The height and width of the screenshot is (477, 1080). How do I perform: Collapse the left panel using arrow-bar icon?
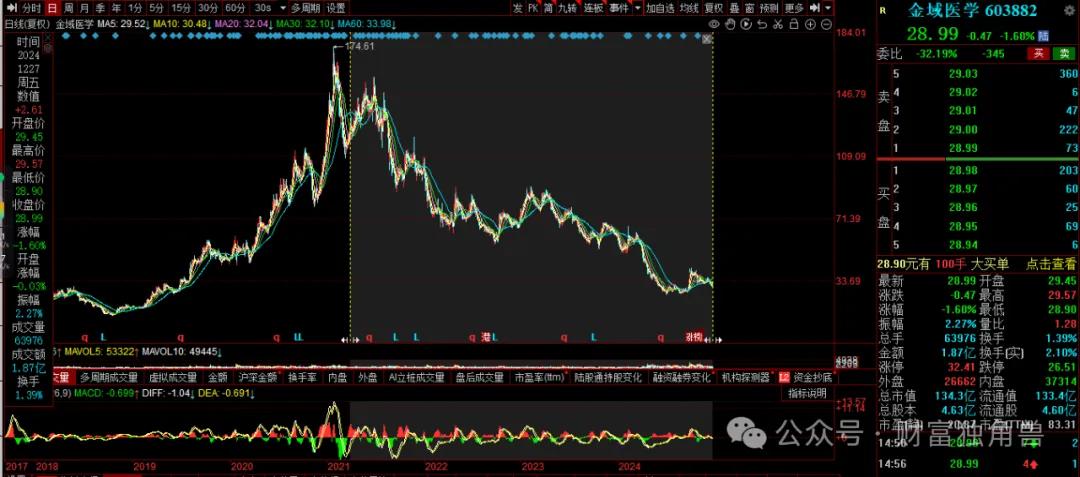tap(11, 8)
